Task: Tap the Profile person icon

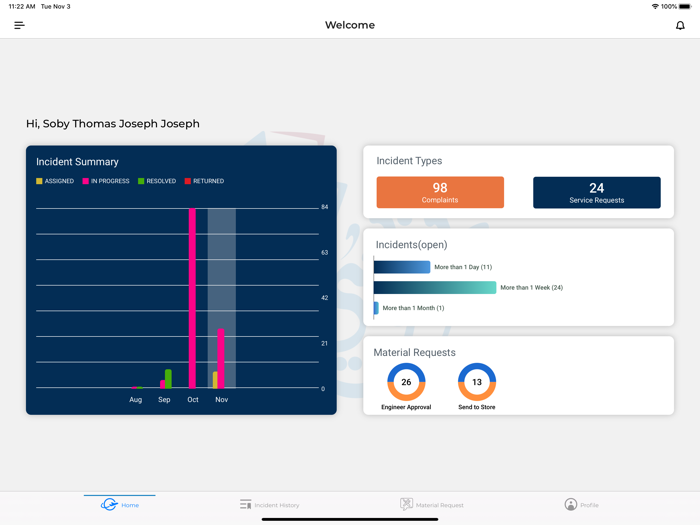Action: coord(570,505)
